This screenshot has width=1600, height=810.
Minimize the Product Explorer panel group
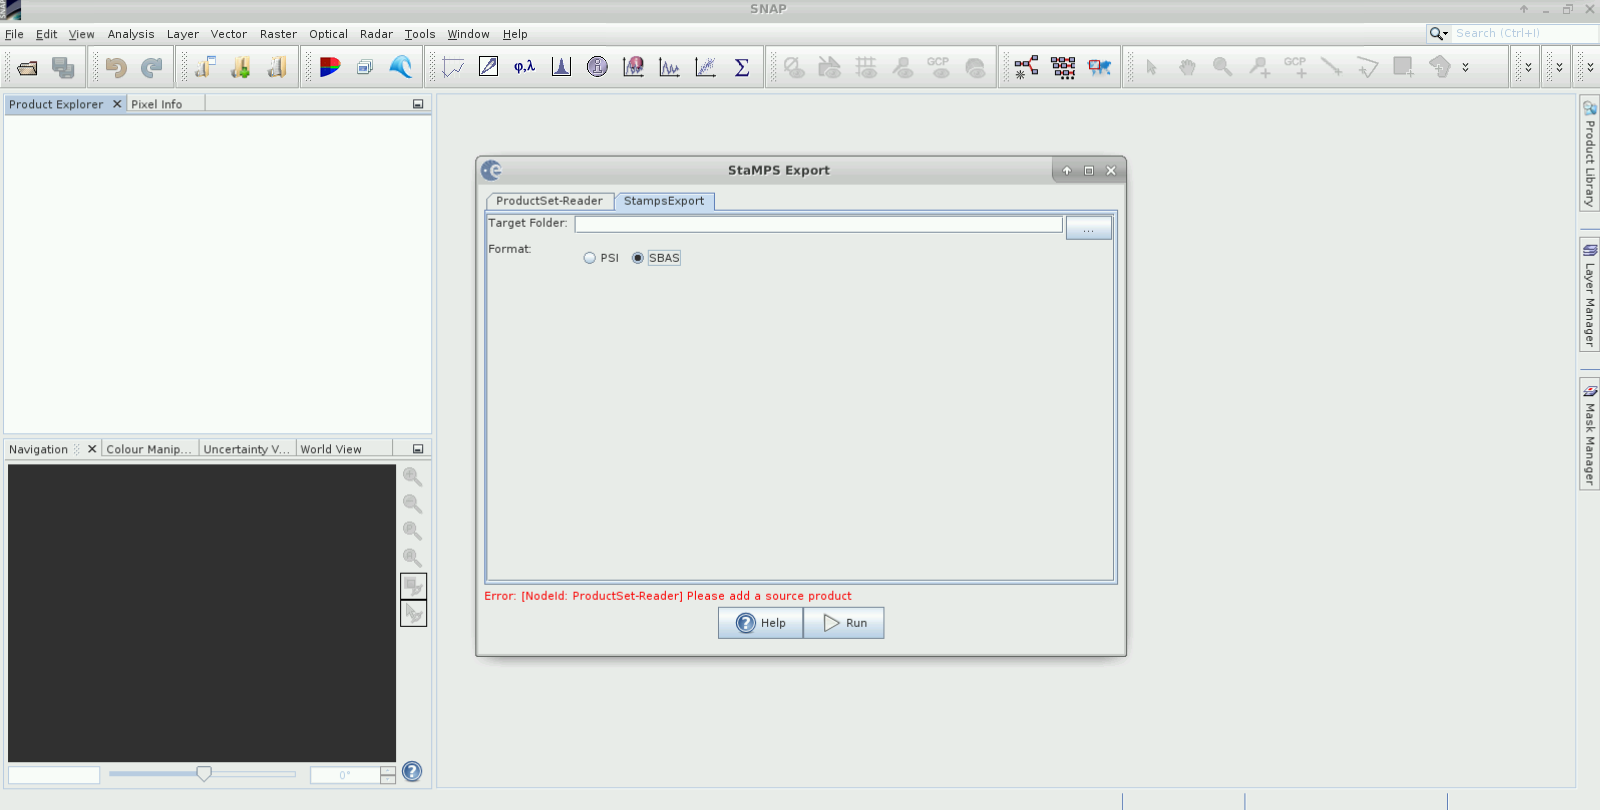tap(418, 104)
